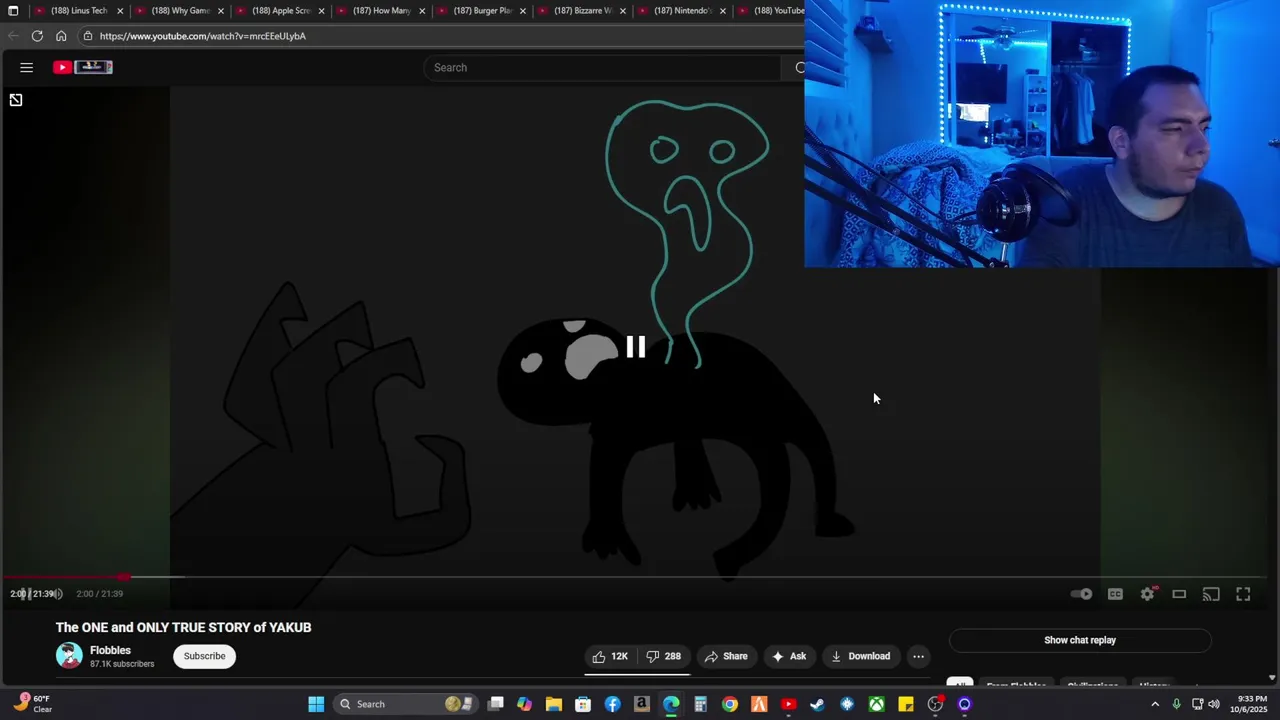The image size is (1280, 720).
Task: Enter full screen mode
Action: click(x=1243, y=594)
